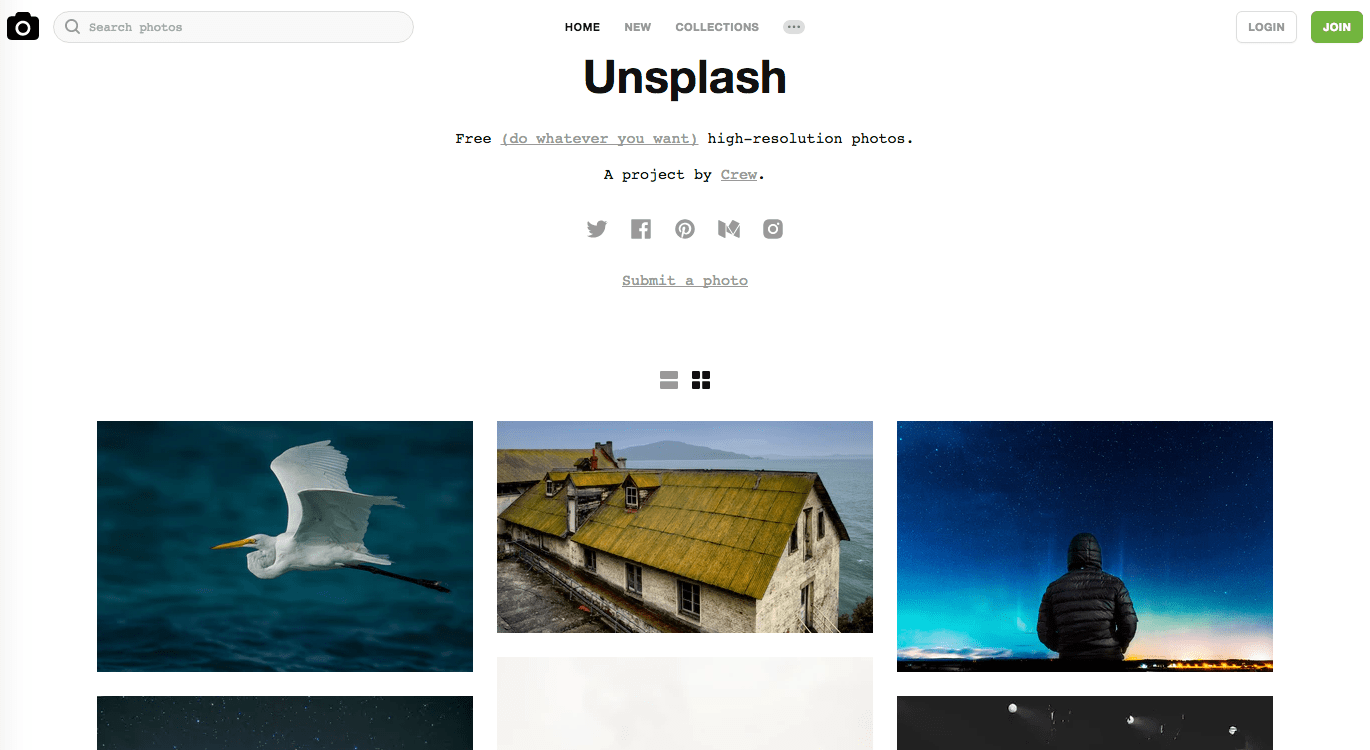Click the LOGIN button

[1266, 27]
